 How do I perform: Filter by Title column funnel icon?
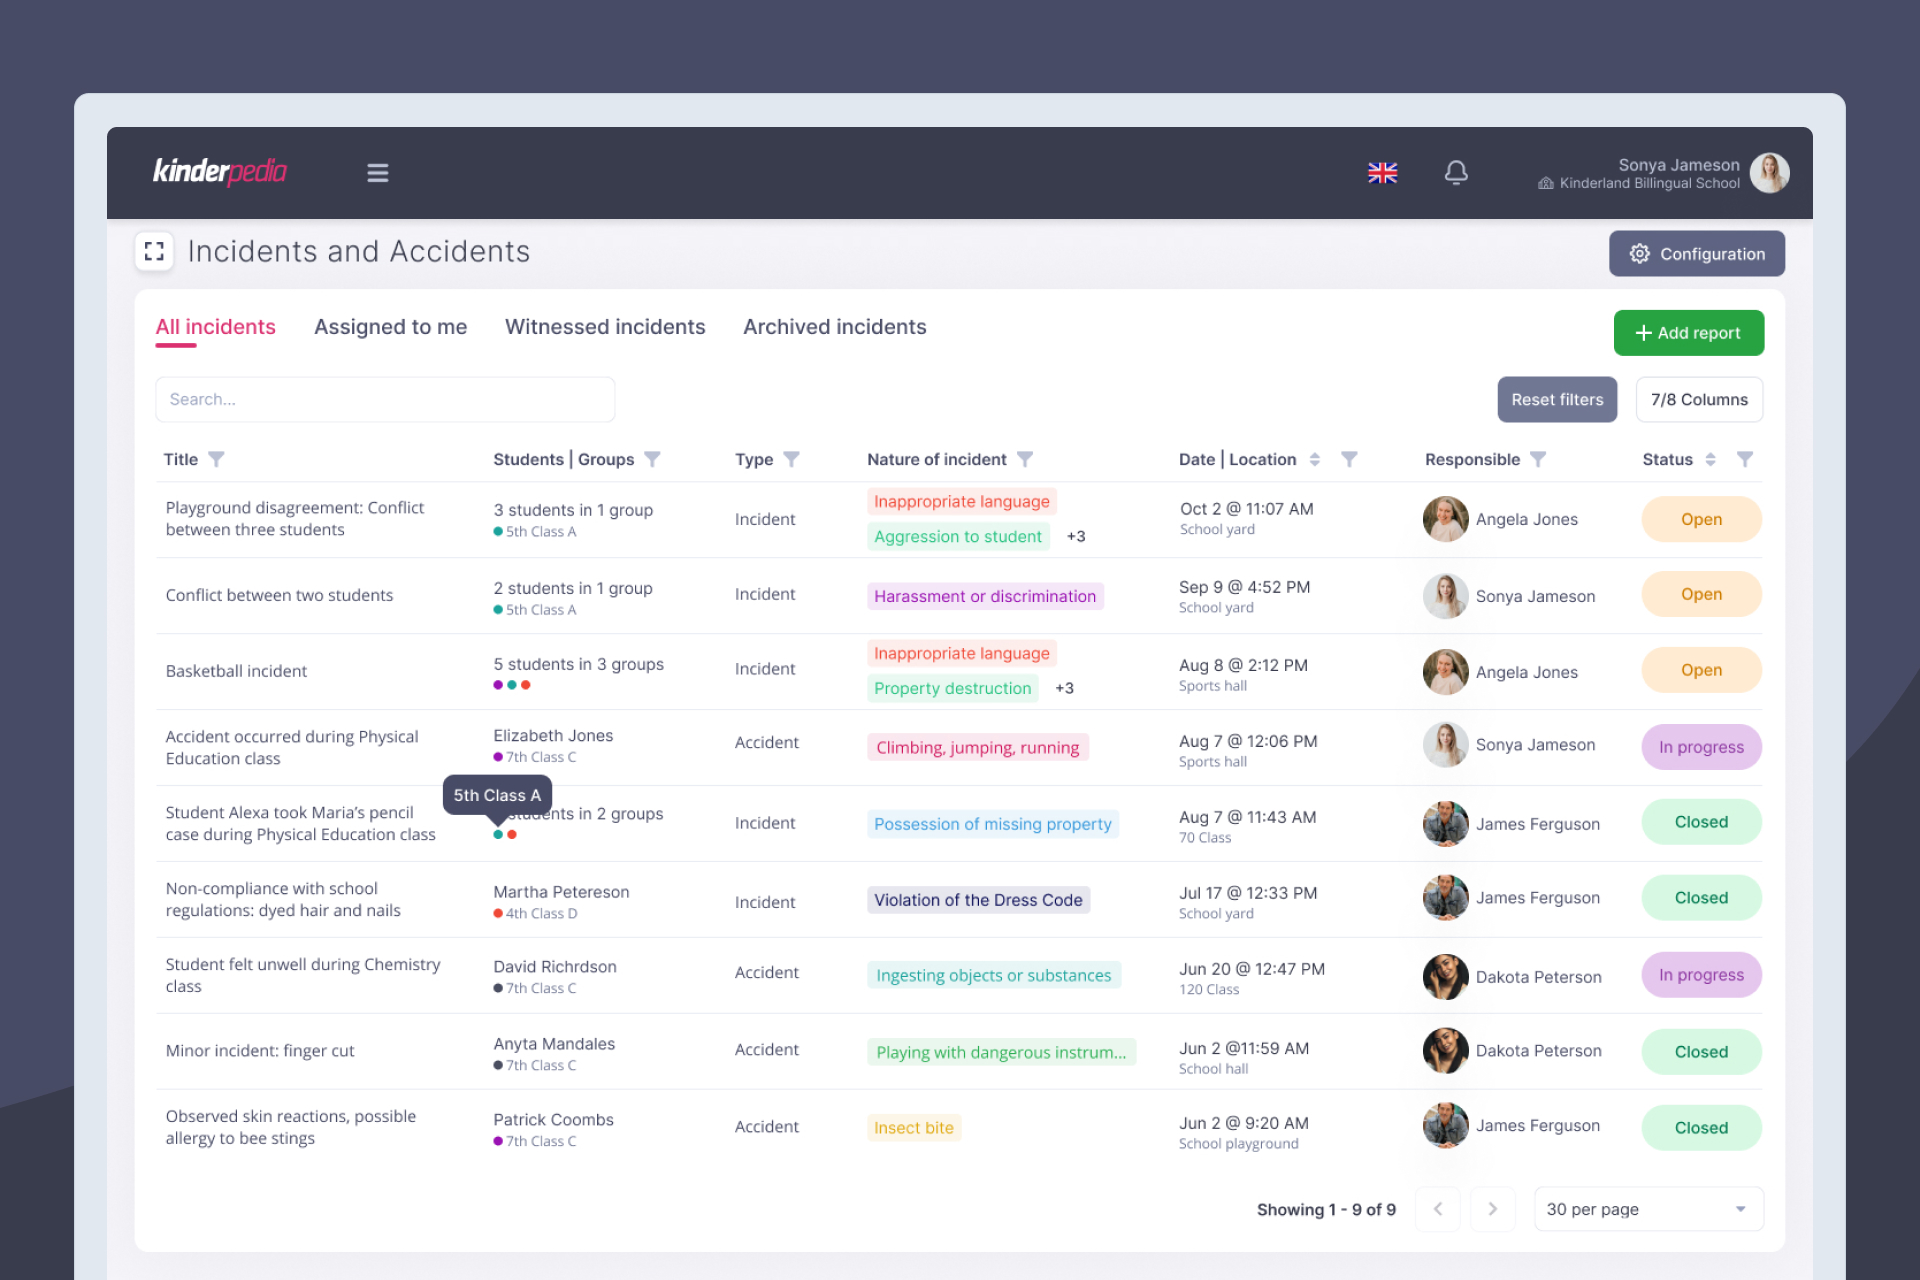(x=217, y=459)
